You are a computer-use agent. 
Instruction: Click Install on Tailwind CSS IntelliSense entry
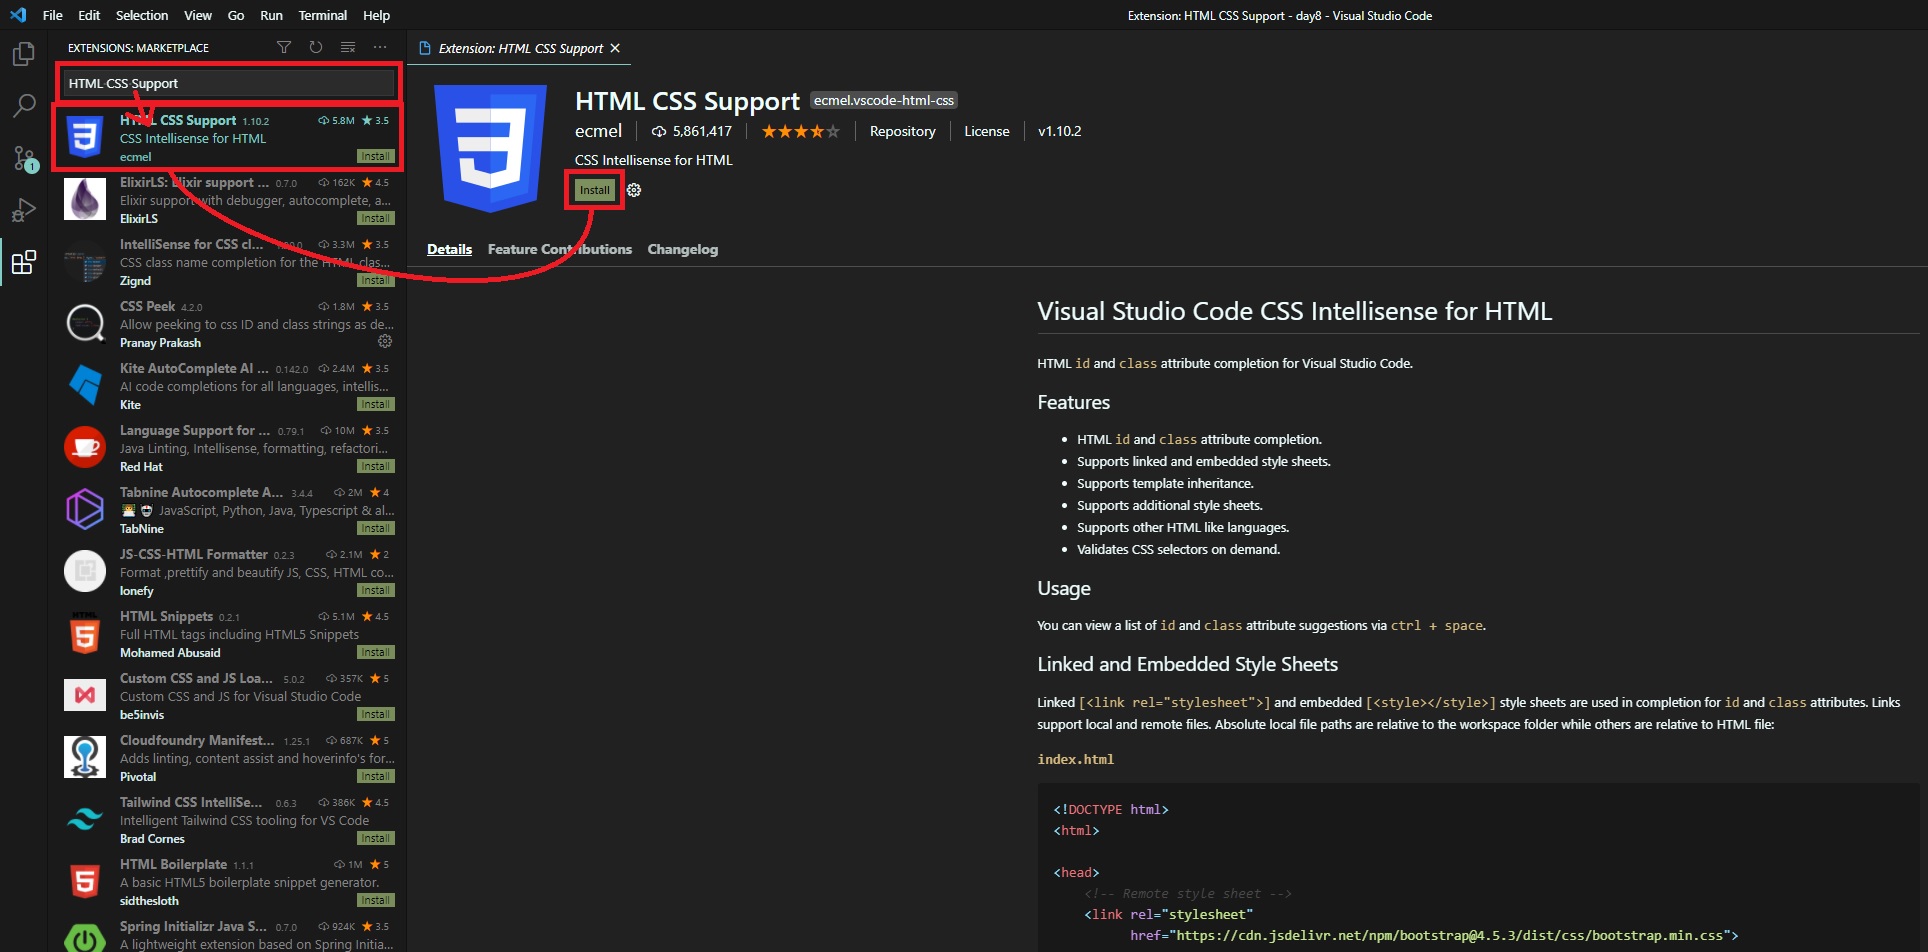(x=376, y=838)
